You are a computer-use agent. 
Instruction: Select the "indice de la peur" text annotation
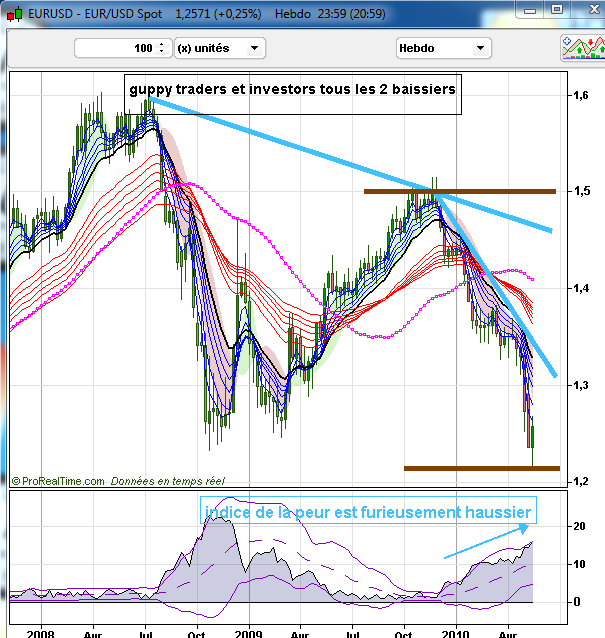(367, 512)
